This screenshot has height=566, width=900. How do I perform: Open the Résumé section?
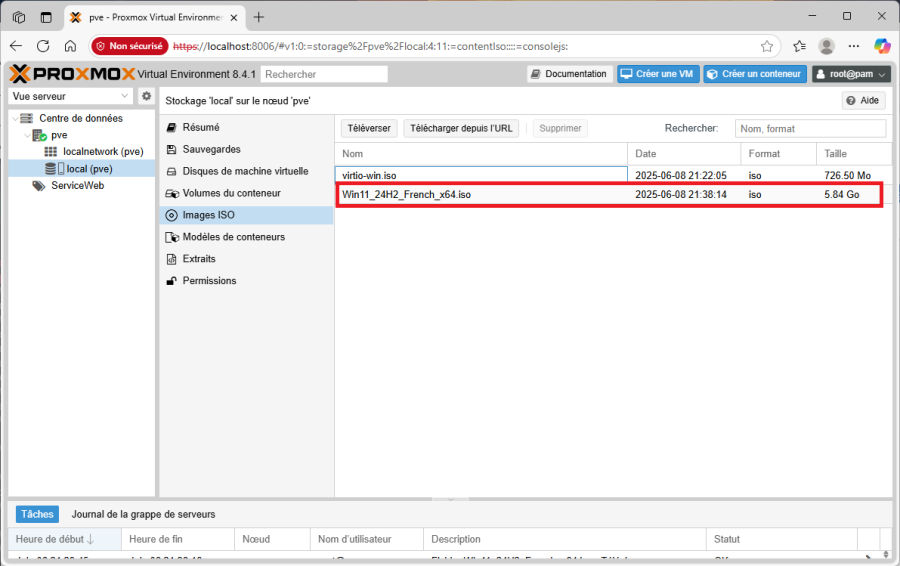click(x=246, y=127)
